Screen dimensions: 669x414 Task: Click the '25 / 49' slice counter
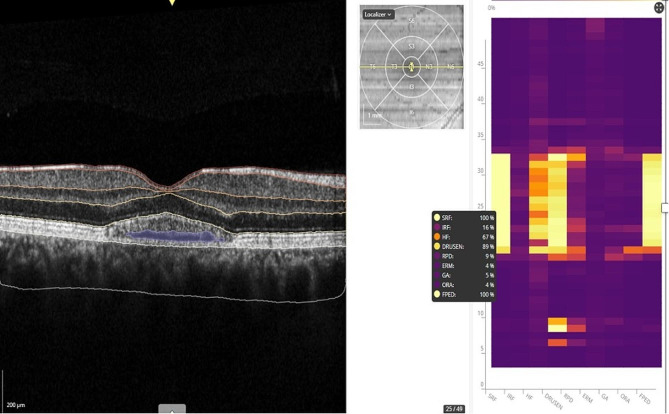pos(454,409)
